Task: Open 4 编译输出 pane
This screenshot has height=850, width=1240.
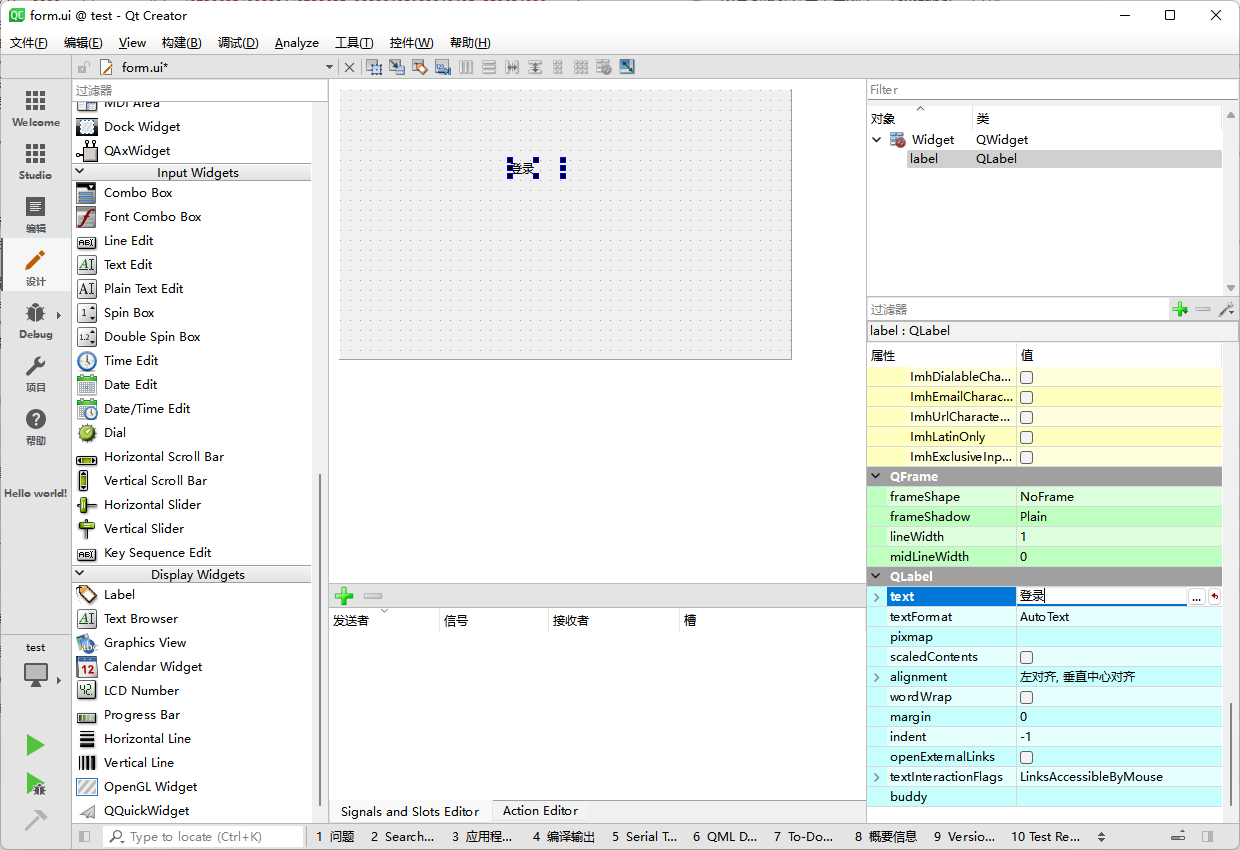Action: pos(564,837)
